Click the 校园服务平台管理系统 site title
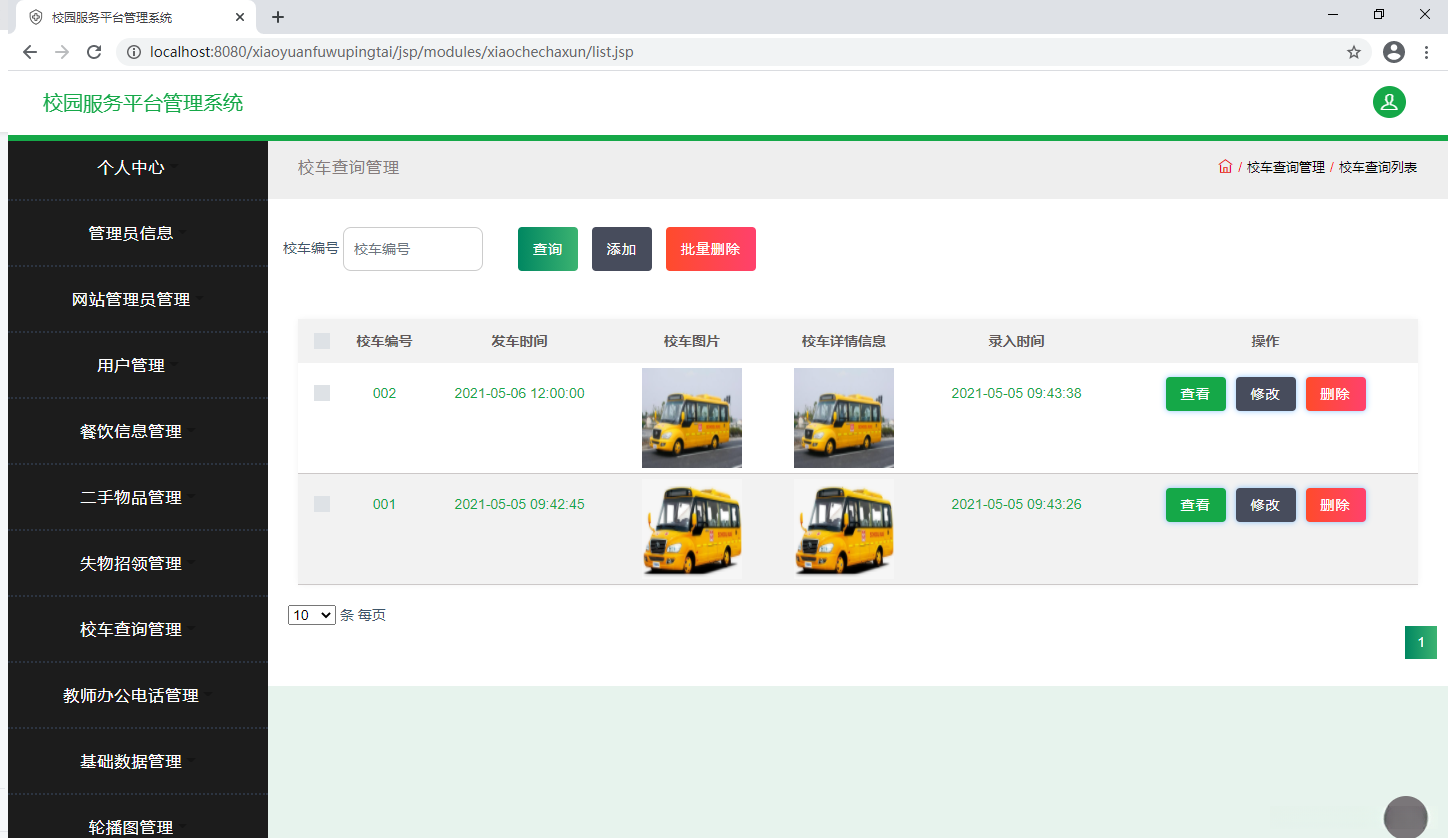Viewport: 1448px width, 838px height. click(x=143, y=103)
